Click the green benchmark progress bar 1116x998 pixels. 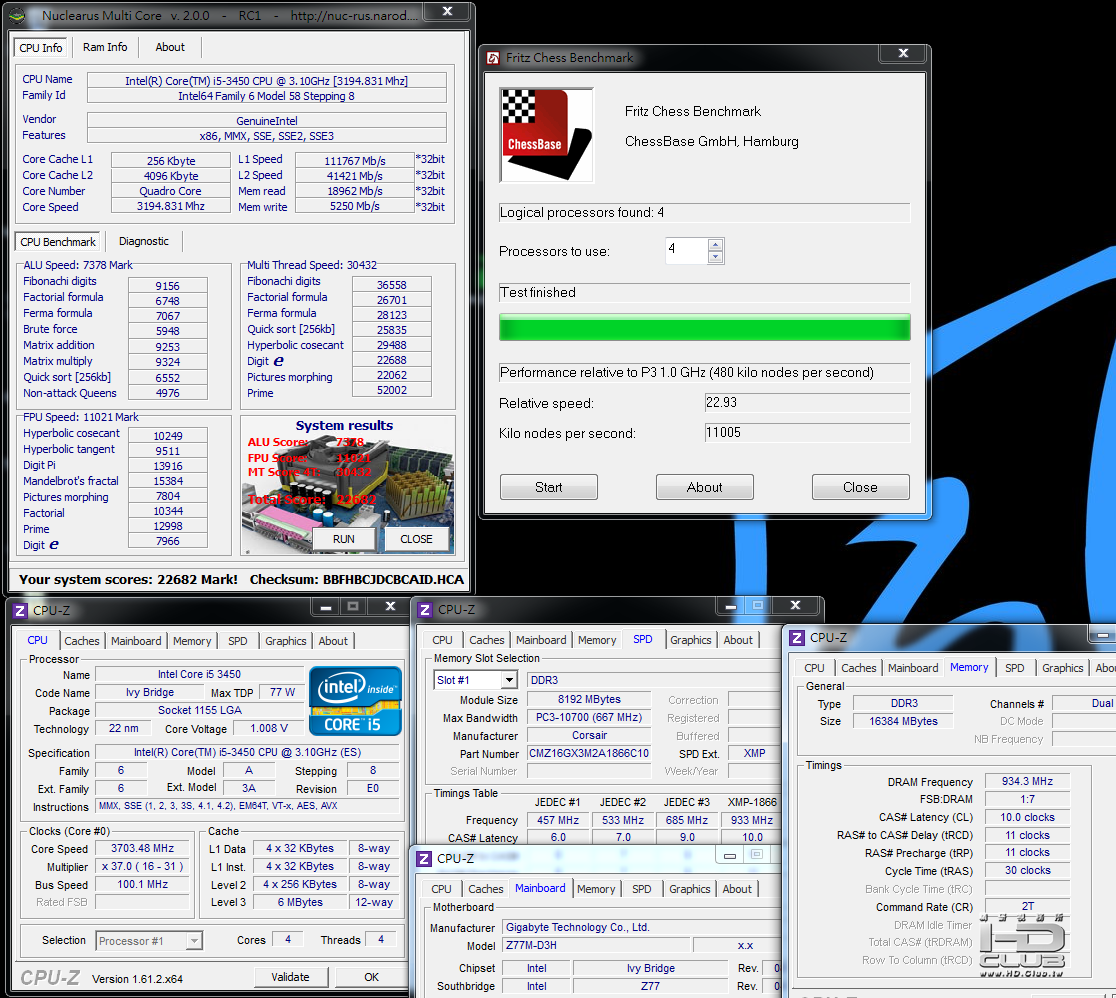[705, 327]
